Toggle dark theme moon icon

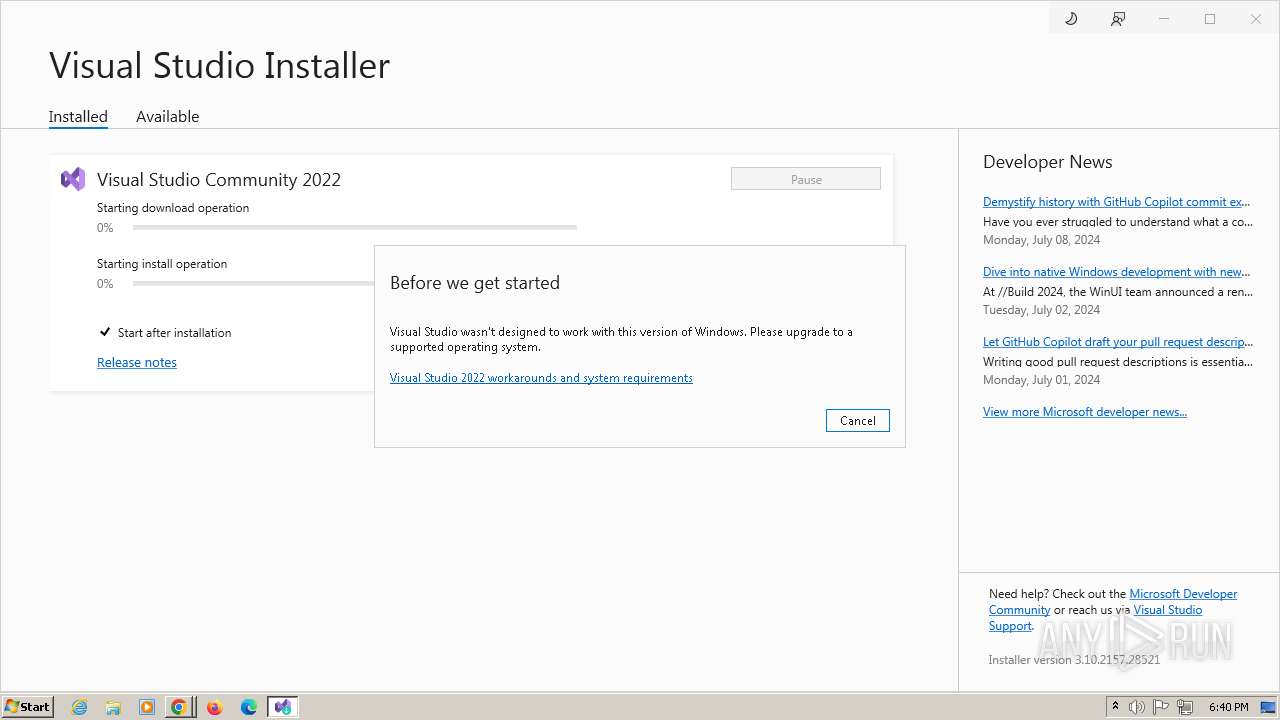pos(1071,19)
